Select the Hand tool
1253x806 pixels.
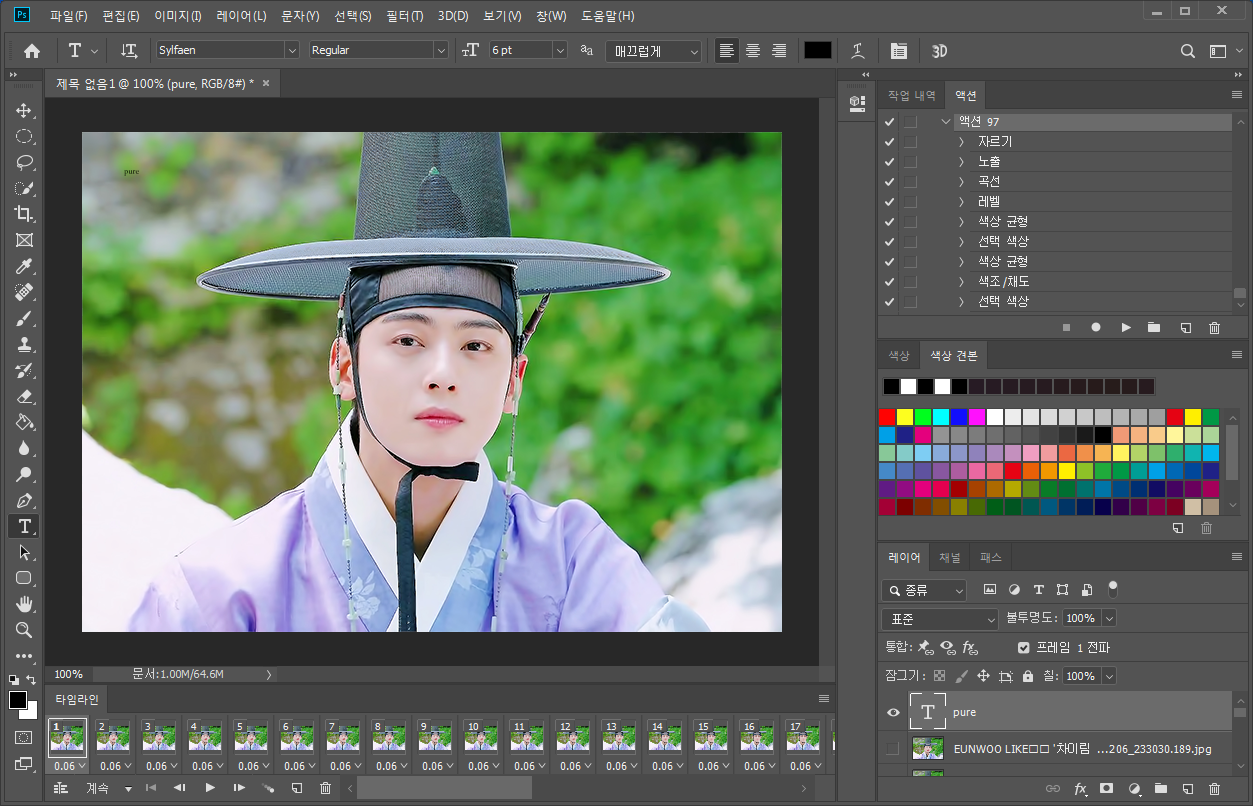(x=24, y=604)
